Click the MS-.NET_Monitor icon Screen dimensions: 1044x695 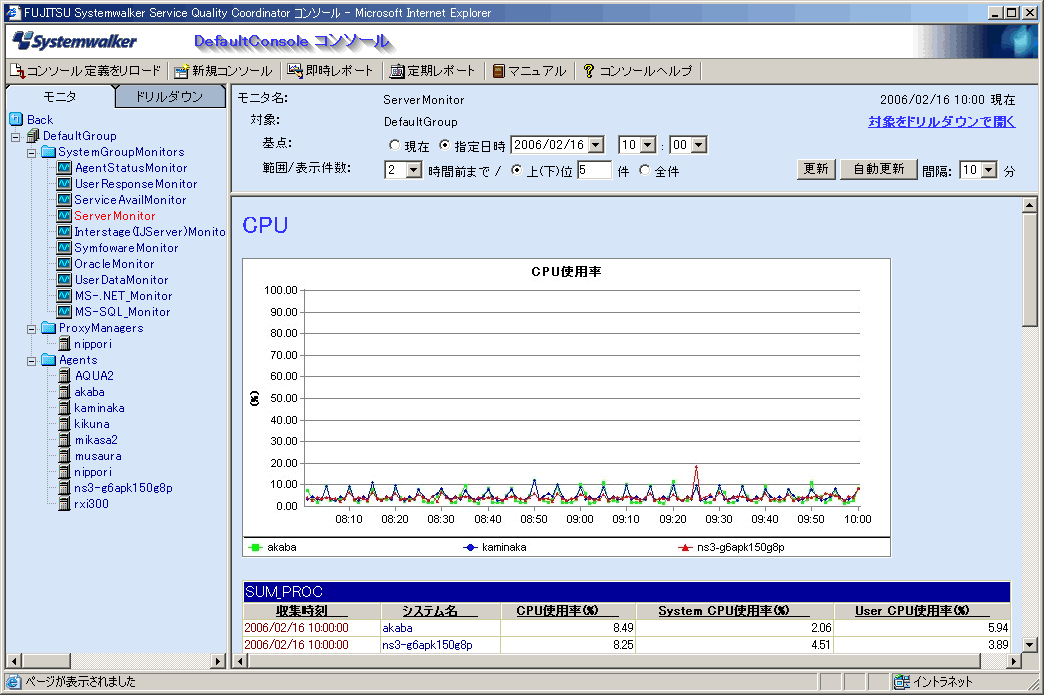tap(64, 296)
